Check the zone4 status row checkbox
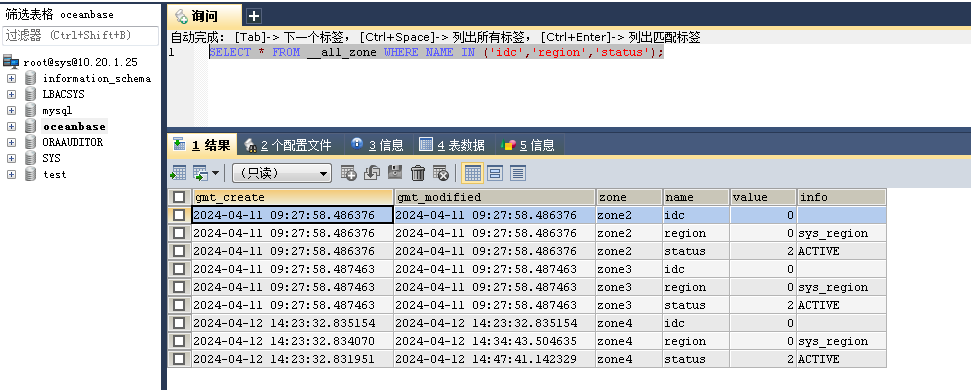This screenshot has height=390, width=971. click(x=179, y=359)
